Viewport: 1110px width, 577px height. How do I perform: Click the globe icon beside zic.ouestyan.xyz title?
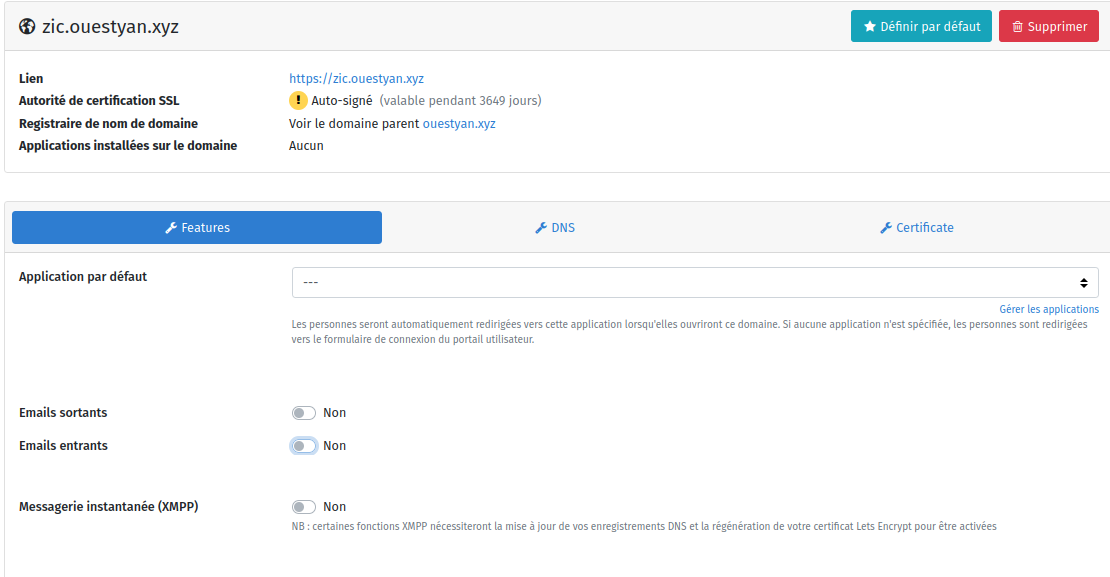[x=28, y=27]
